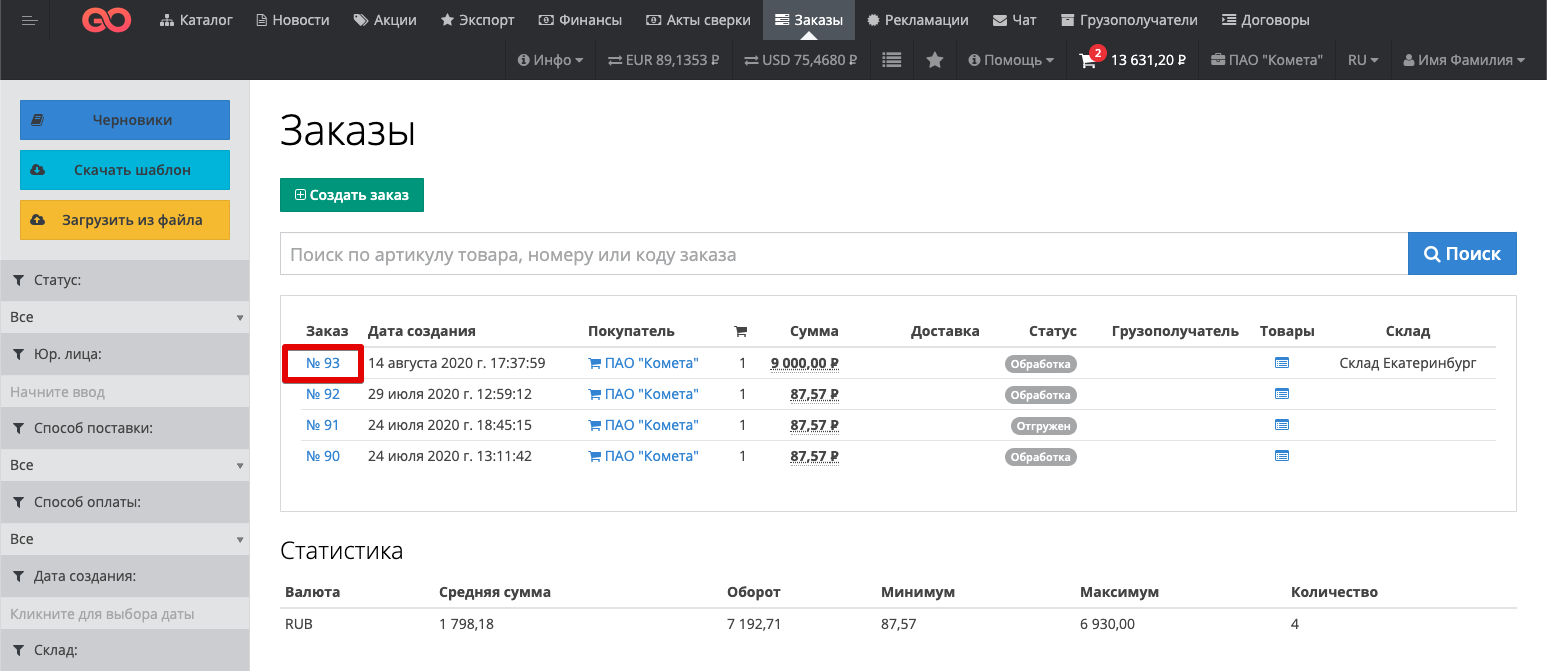Viewport: 1547px width, 671px height.
Task: Go to the Рекламации section
Action: tap(917, 20)
